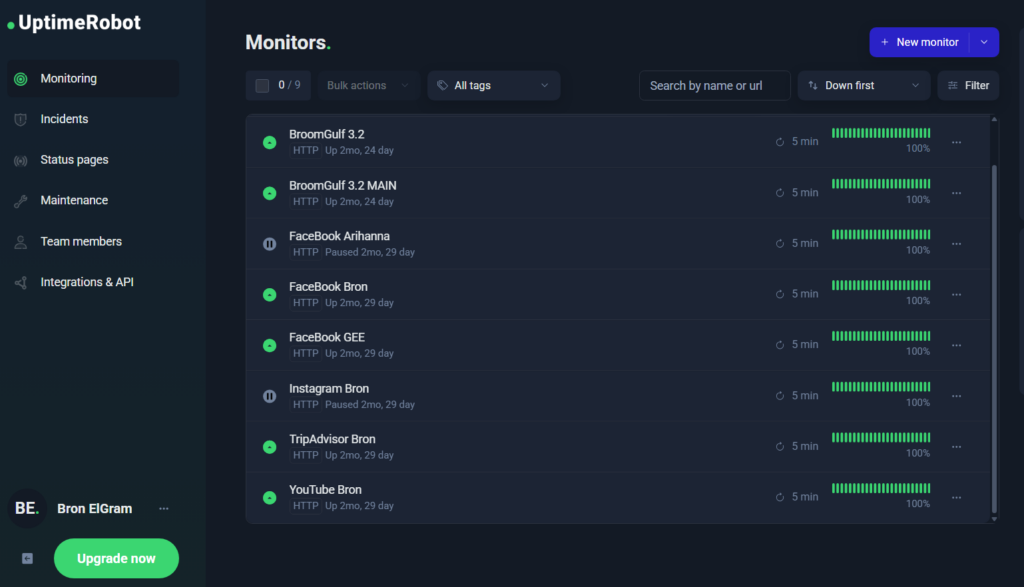The image size is (1024, 587).
Task: Click the green up status icon for BroomGulf 3.2
Action: pyautogui.click(x=269, y=142)
